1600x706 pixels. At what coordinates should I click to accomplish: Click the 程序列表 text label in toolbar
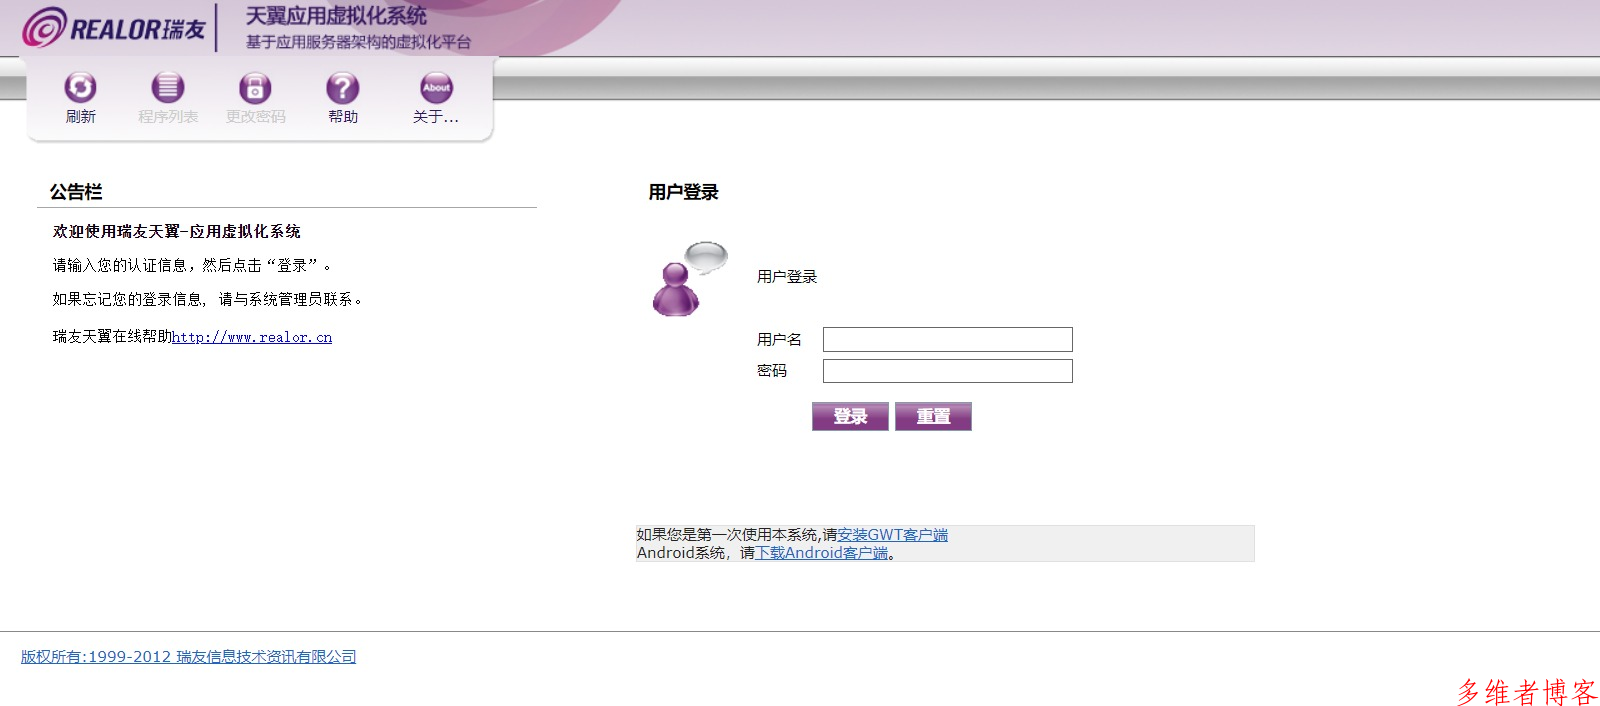pyautogui.click(x=168, y=117)
